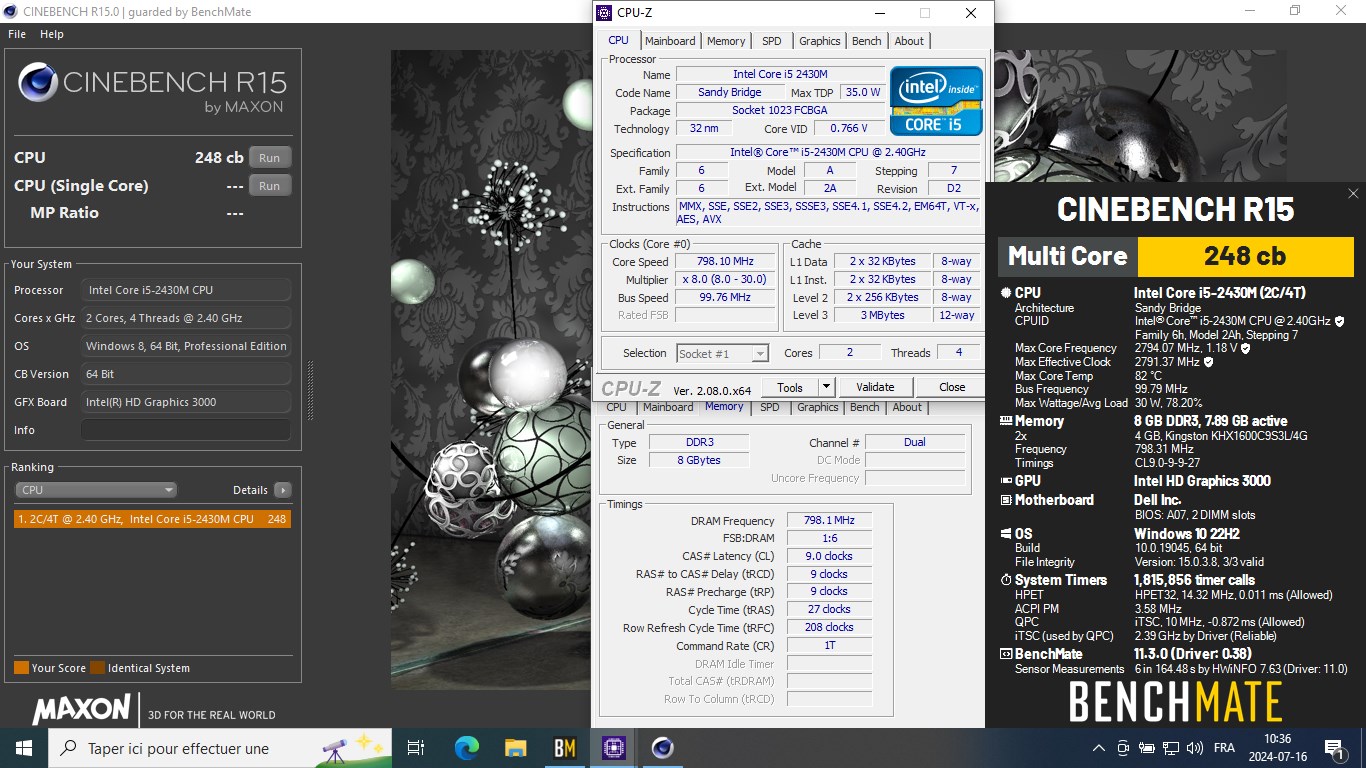Click the GFX Board field

[186, 402]
